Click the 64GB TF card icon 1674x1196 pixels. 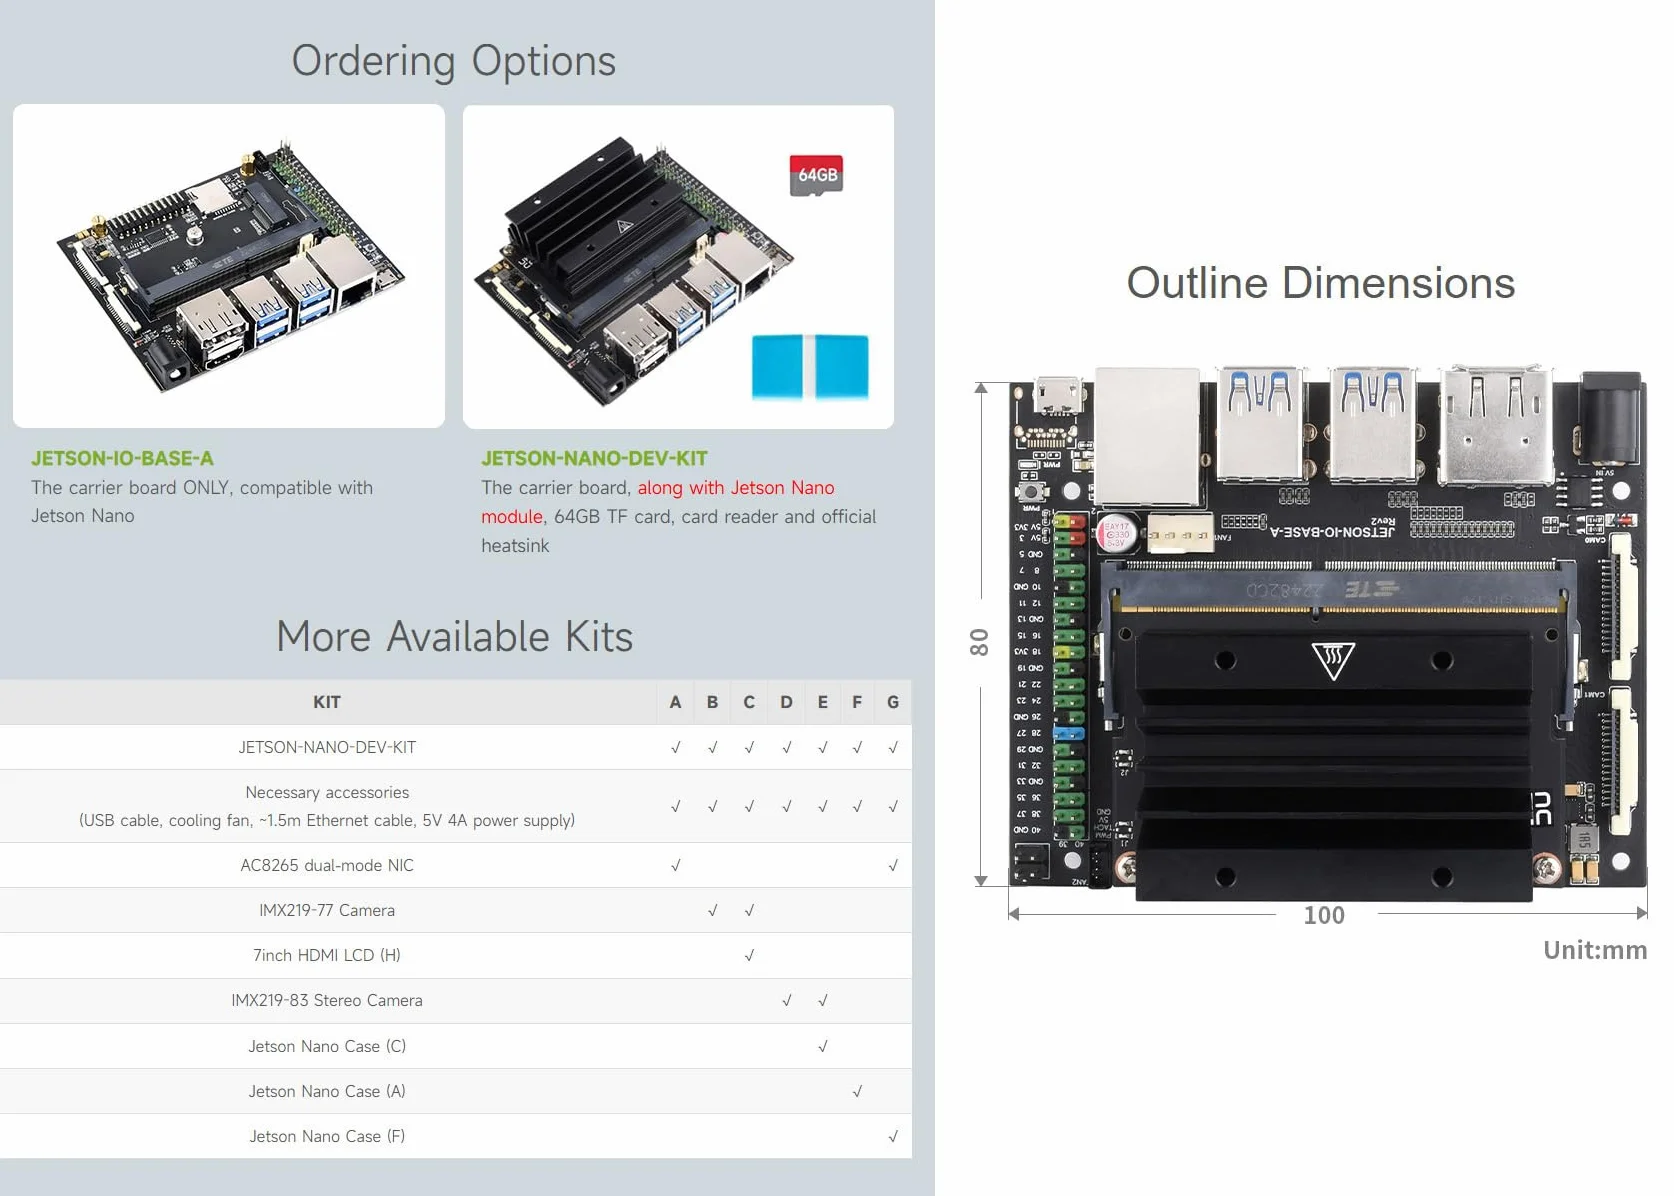(x=816, y=175)
